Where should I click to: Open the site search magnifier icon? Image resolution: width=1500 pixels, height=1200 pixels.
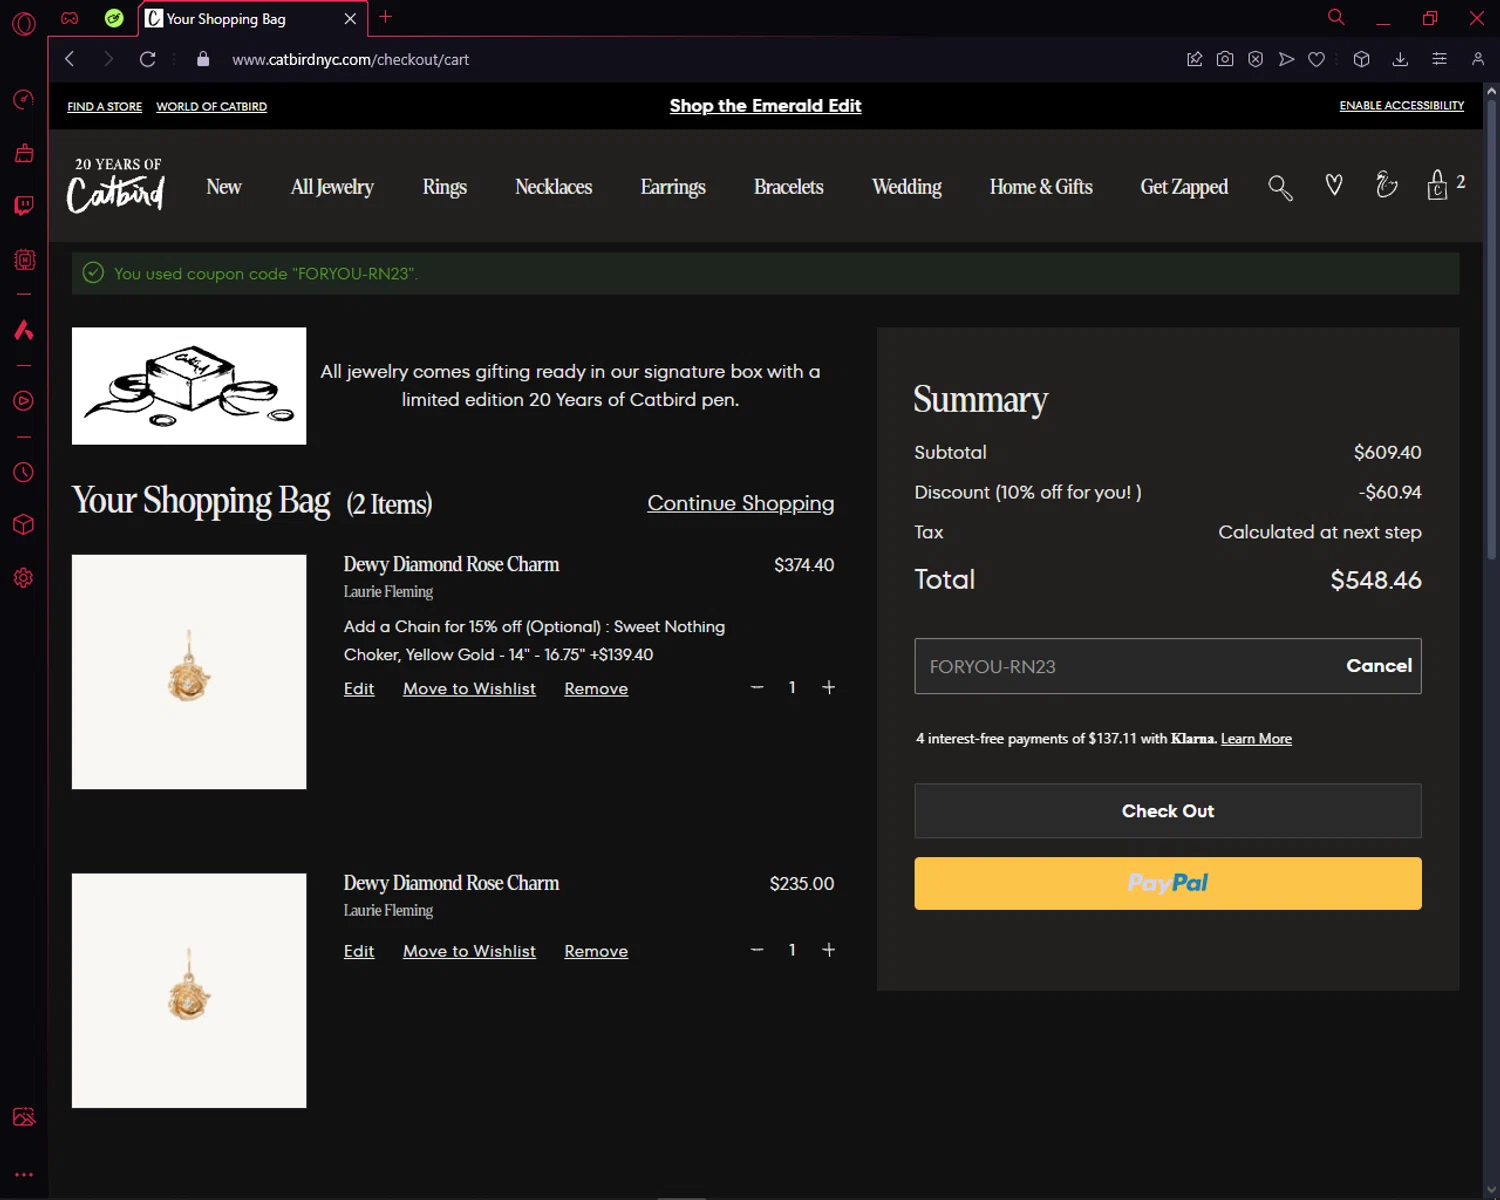tap(1280, 187)
